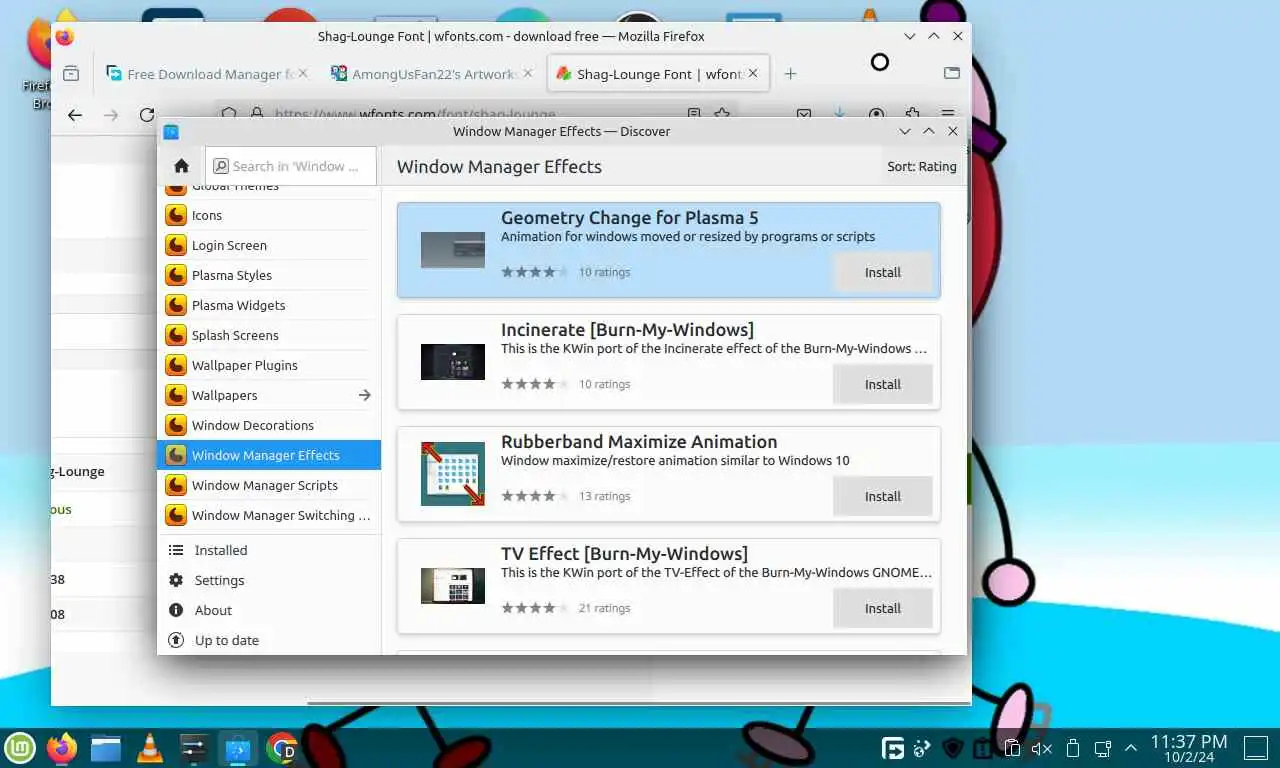Viewport: 1280px width, 768px height.
Task: Open the Linux Mint start menu
Action: pos(21,747)
